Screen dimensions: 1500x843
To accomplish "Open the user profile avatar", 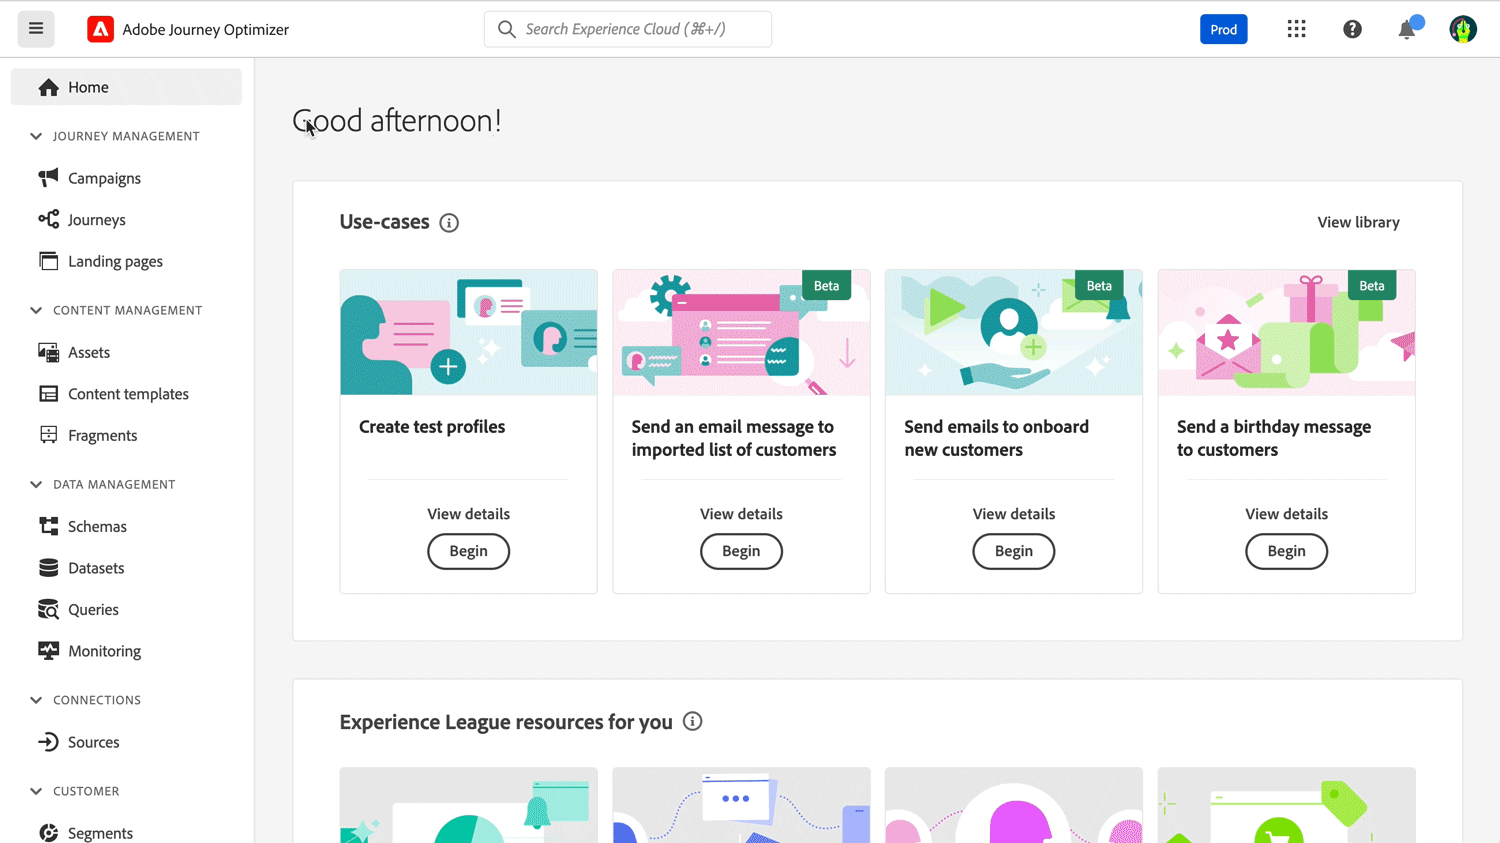I will (1462, 29).
